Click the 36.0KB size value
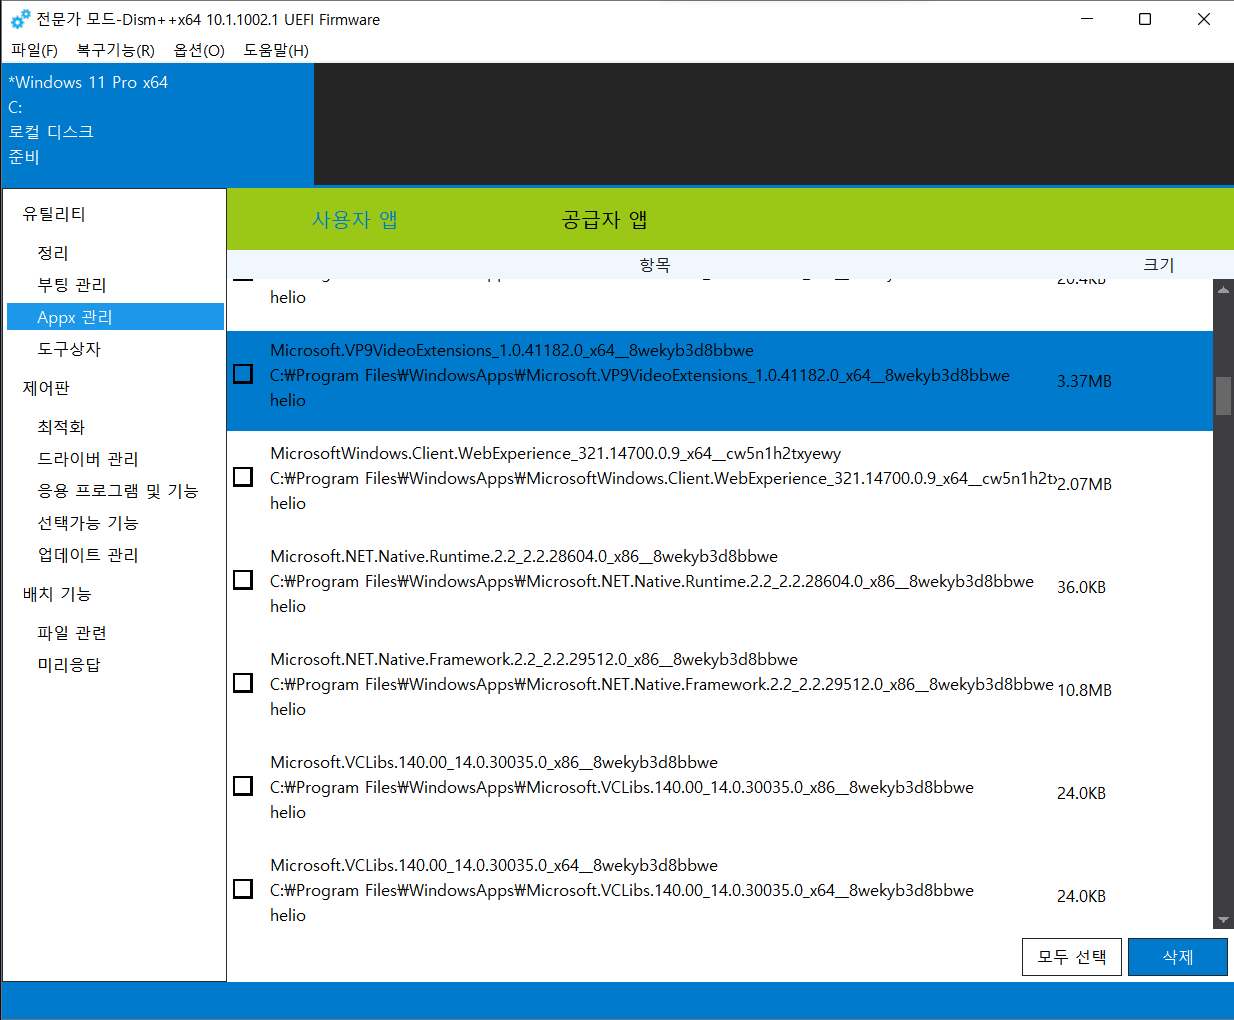Screen dimensions: 1234x1020 (x=1081, y=587)
